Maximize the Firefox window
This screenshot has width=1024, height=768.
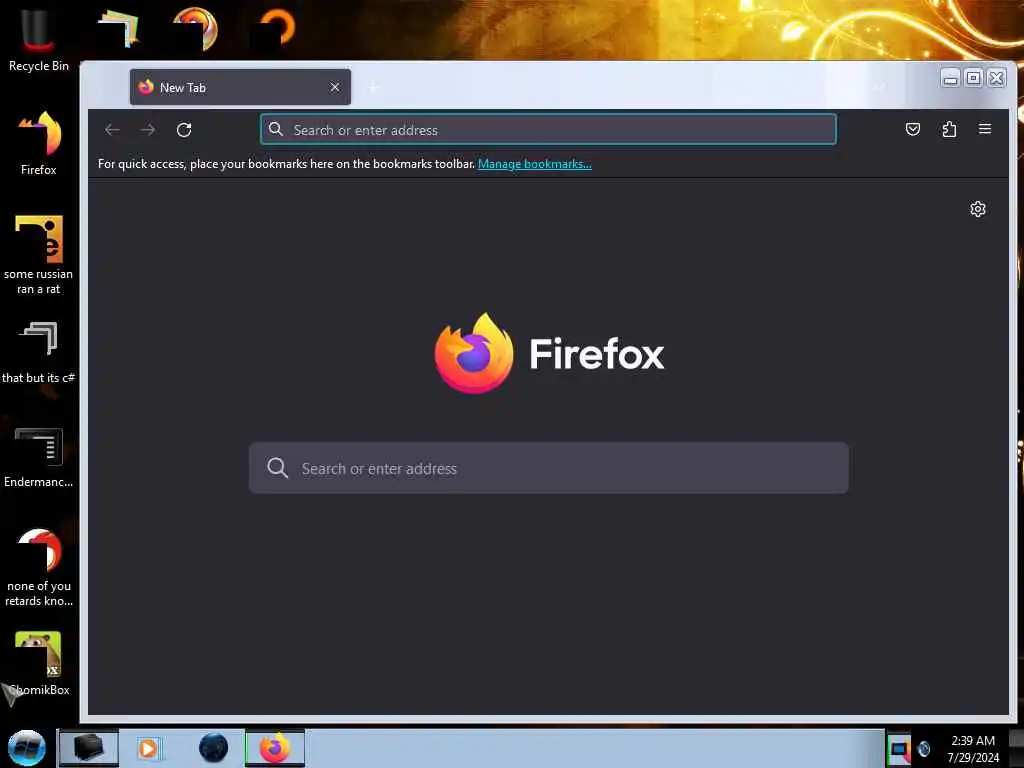tap(973, 78)
